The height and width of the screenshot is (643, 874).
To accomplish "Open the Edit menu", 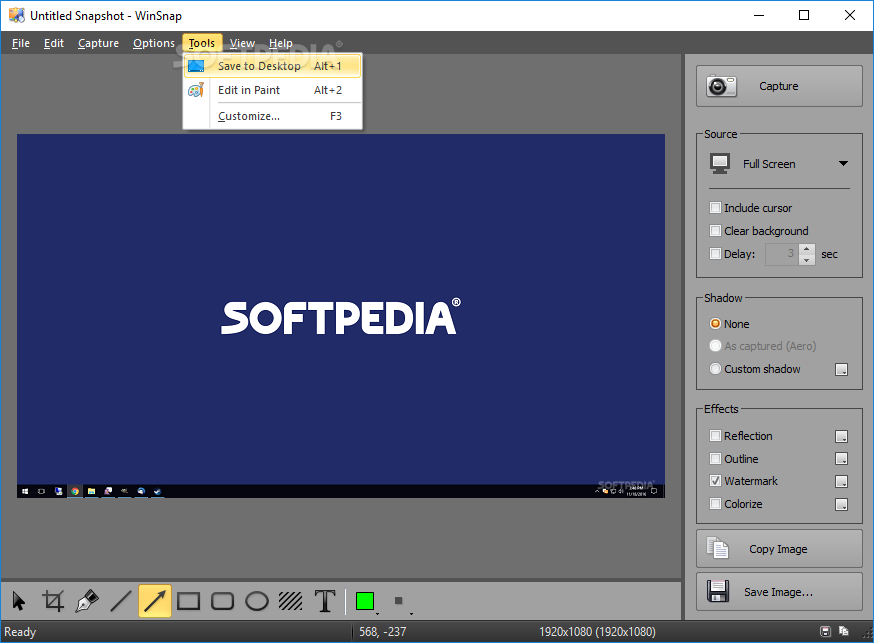I will point(54,43).
